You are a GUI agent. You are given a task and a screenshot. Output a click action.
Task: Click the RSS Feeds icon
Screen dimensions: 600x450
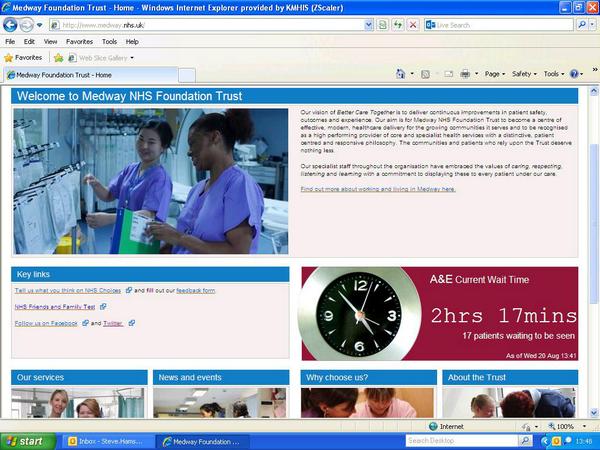click(425, 74)
